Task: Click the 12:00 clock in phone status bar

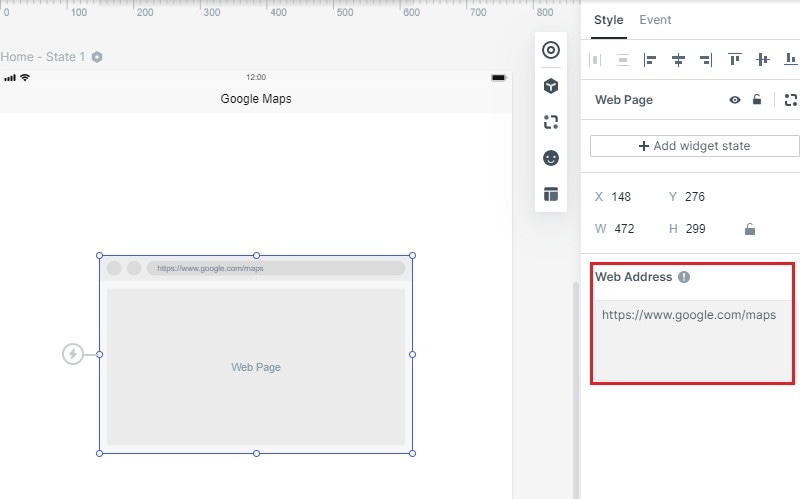Action: click(x=256, y=77)
